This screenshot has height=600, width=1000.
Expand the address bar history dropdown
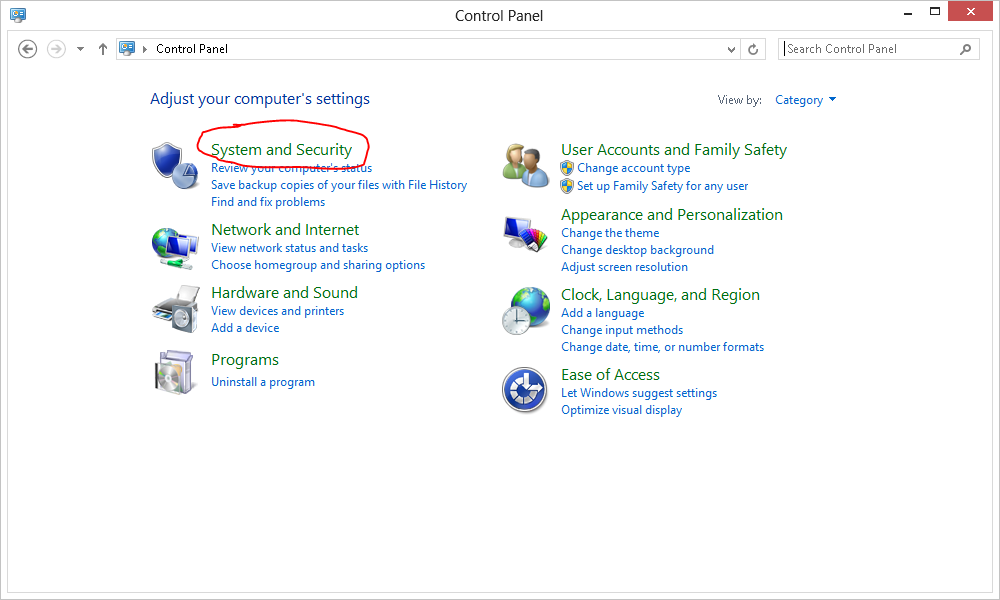(732, 49)
